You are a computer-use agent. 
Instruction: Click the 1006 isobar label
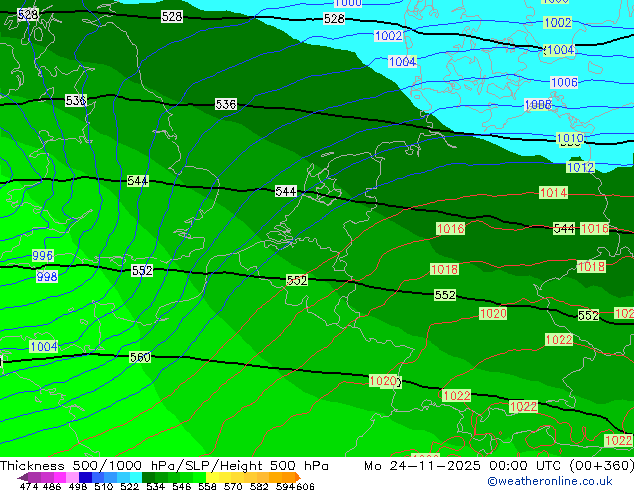[x=564, y=82]
